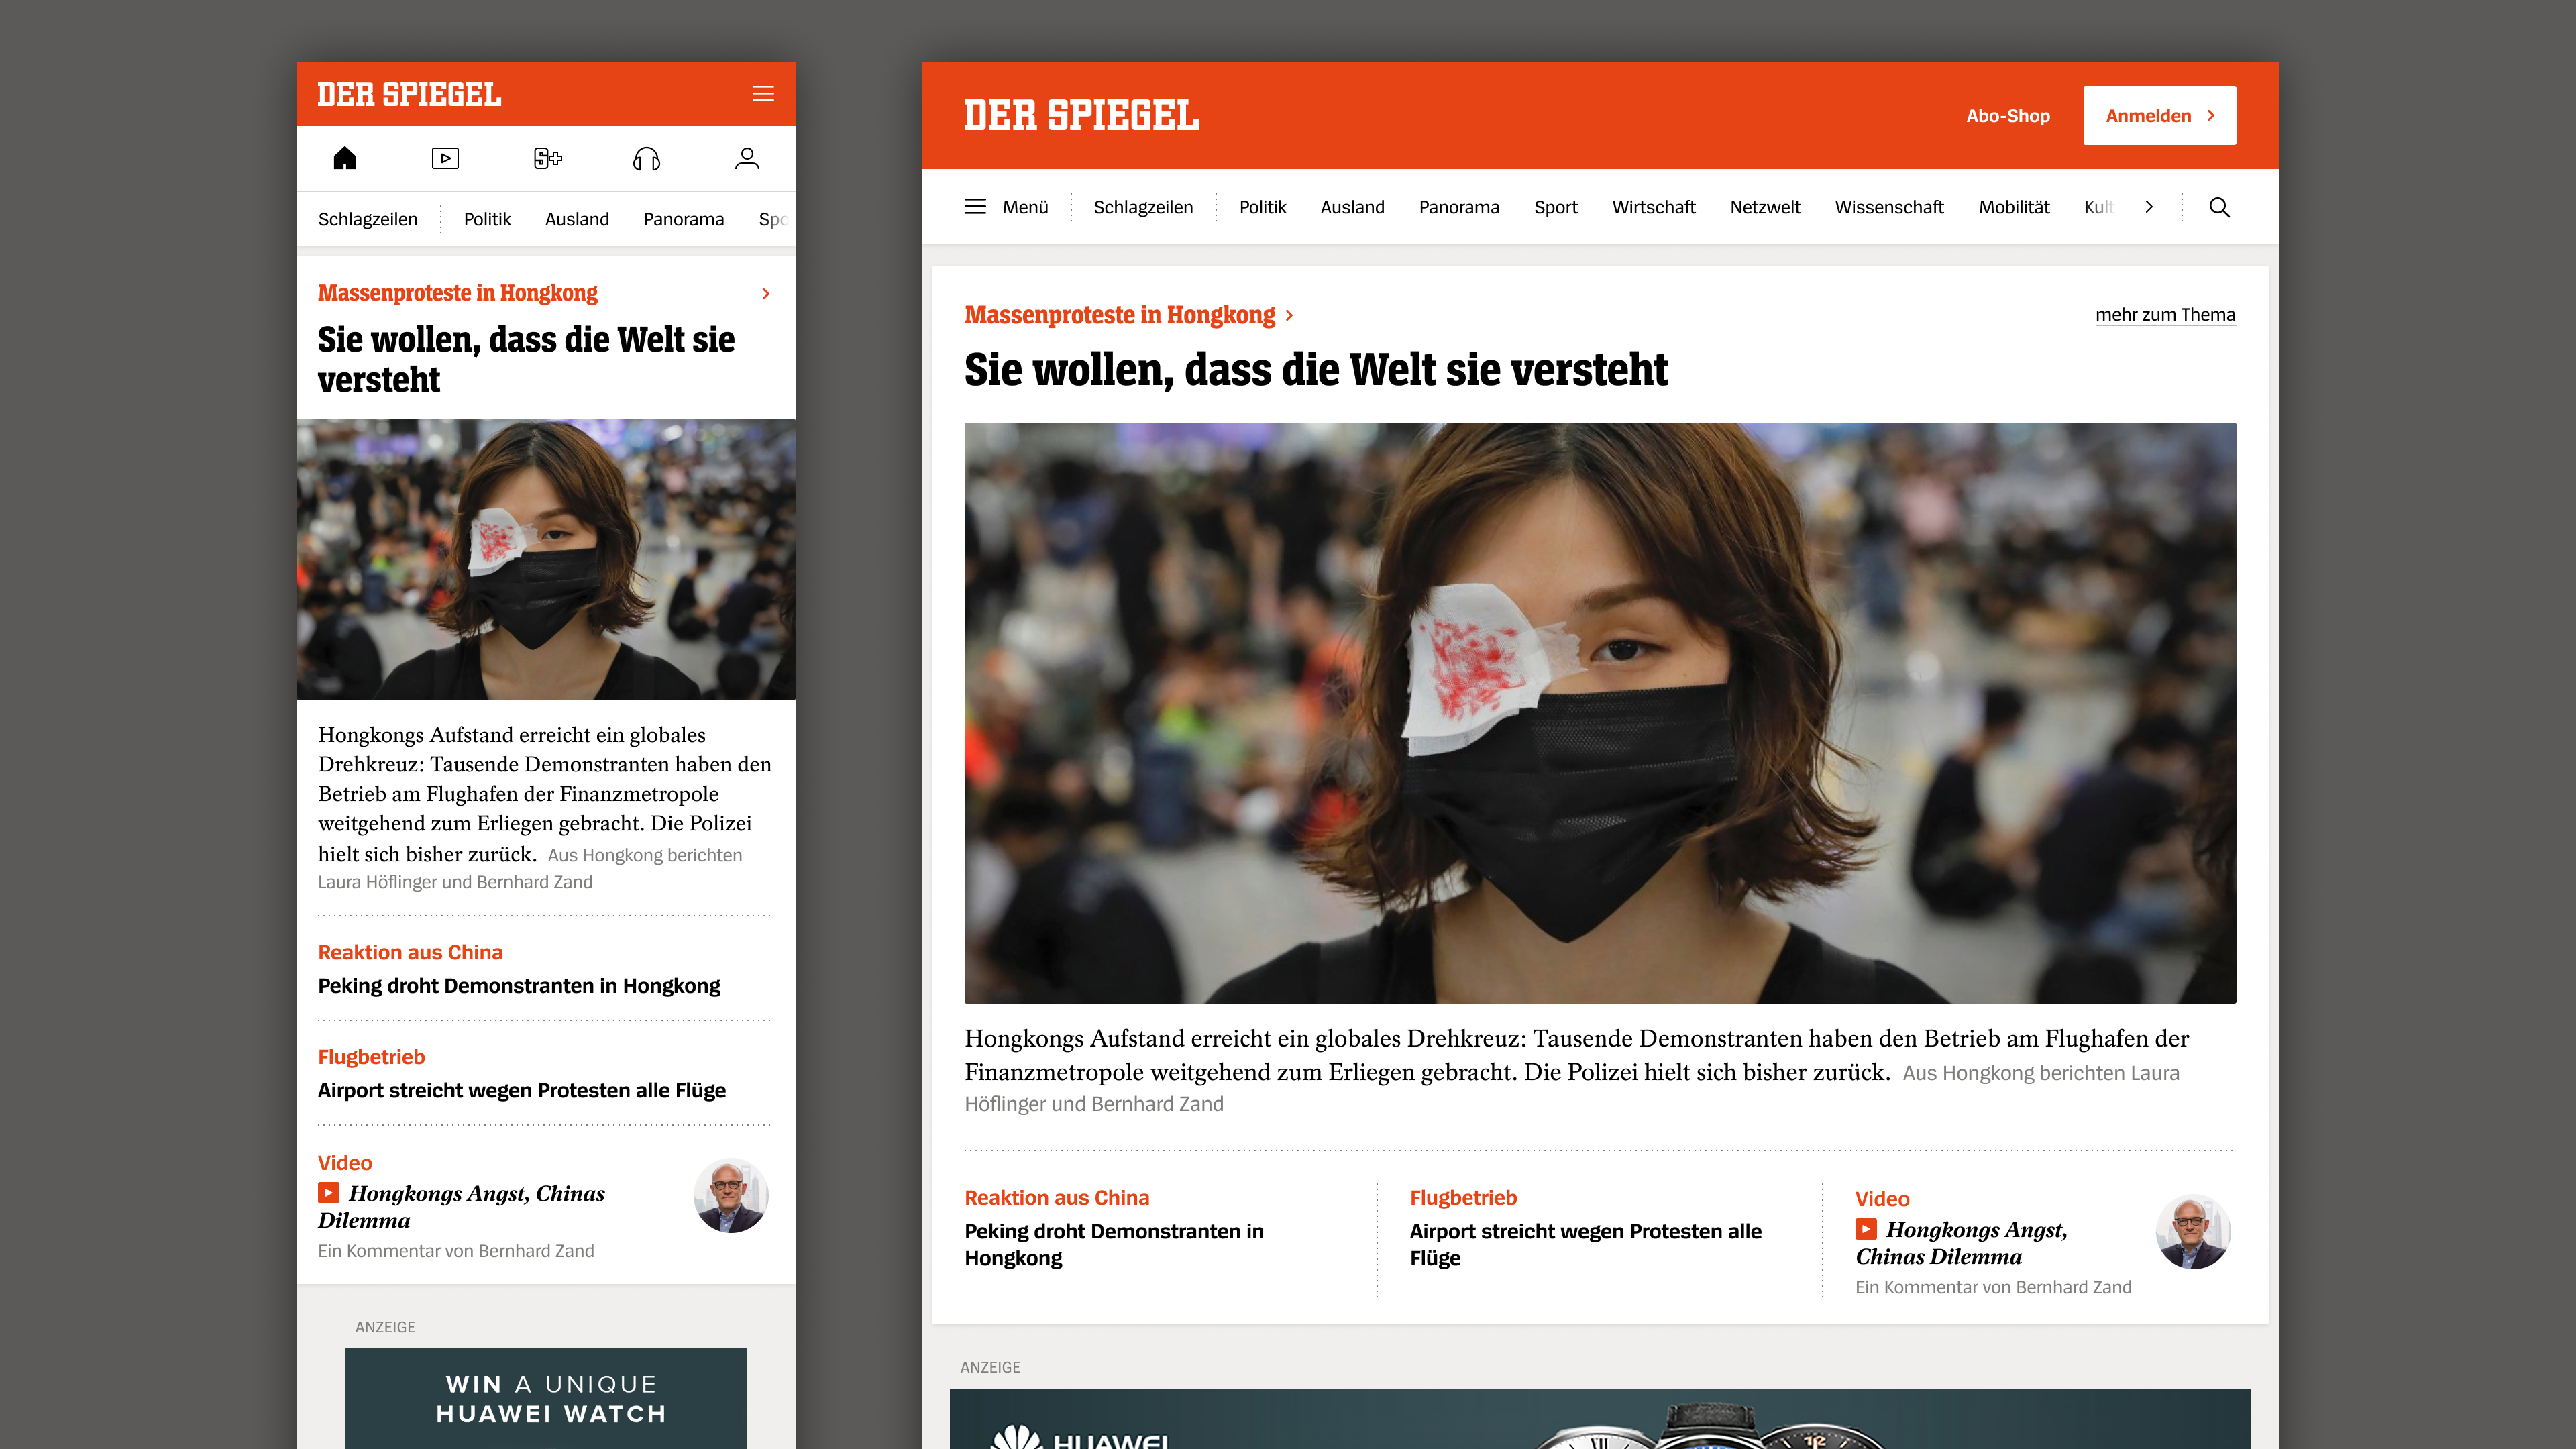Open Mobilität in the desktop navigation
The height and width of the screenshot is (1449, 2576).
click(x=2014, y=207)
